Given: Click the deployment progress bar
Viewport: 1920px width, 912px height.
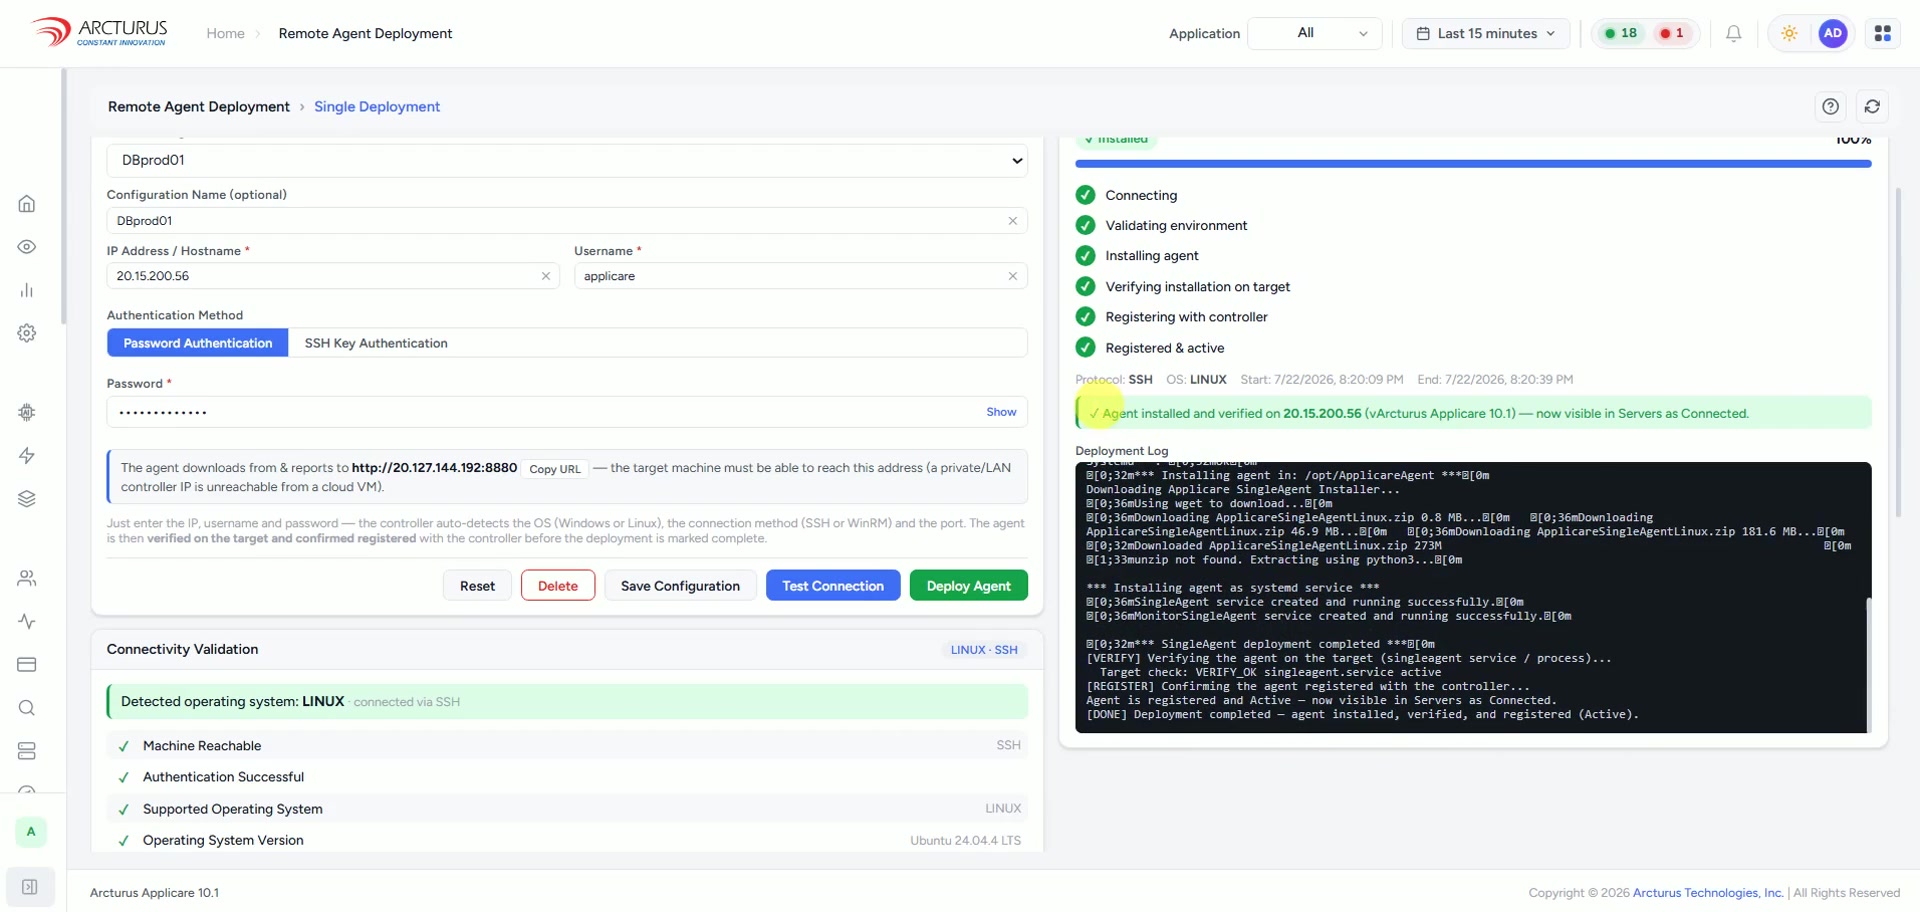Looking at the screenshot, I should [x=1473, y=164].
